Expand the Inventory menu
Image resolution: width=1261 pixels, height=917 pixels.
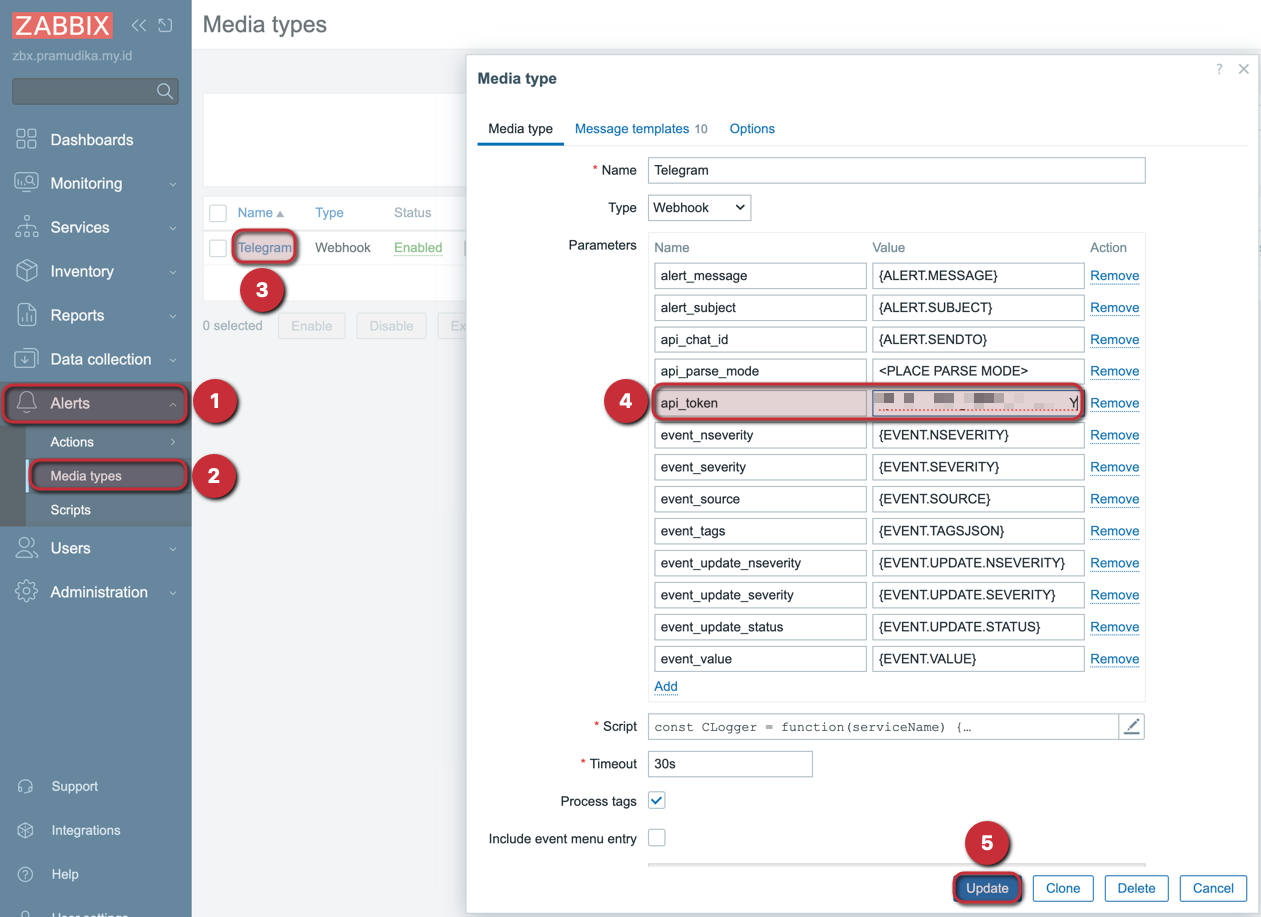click(172, 272)
